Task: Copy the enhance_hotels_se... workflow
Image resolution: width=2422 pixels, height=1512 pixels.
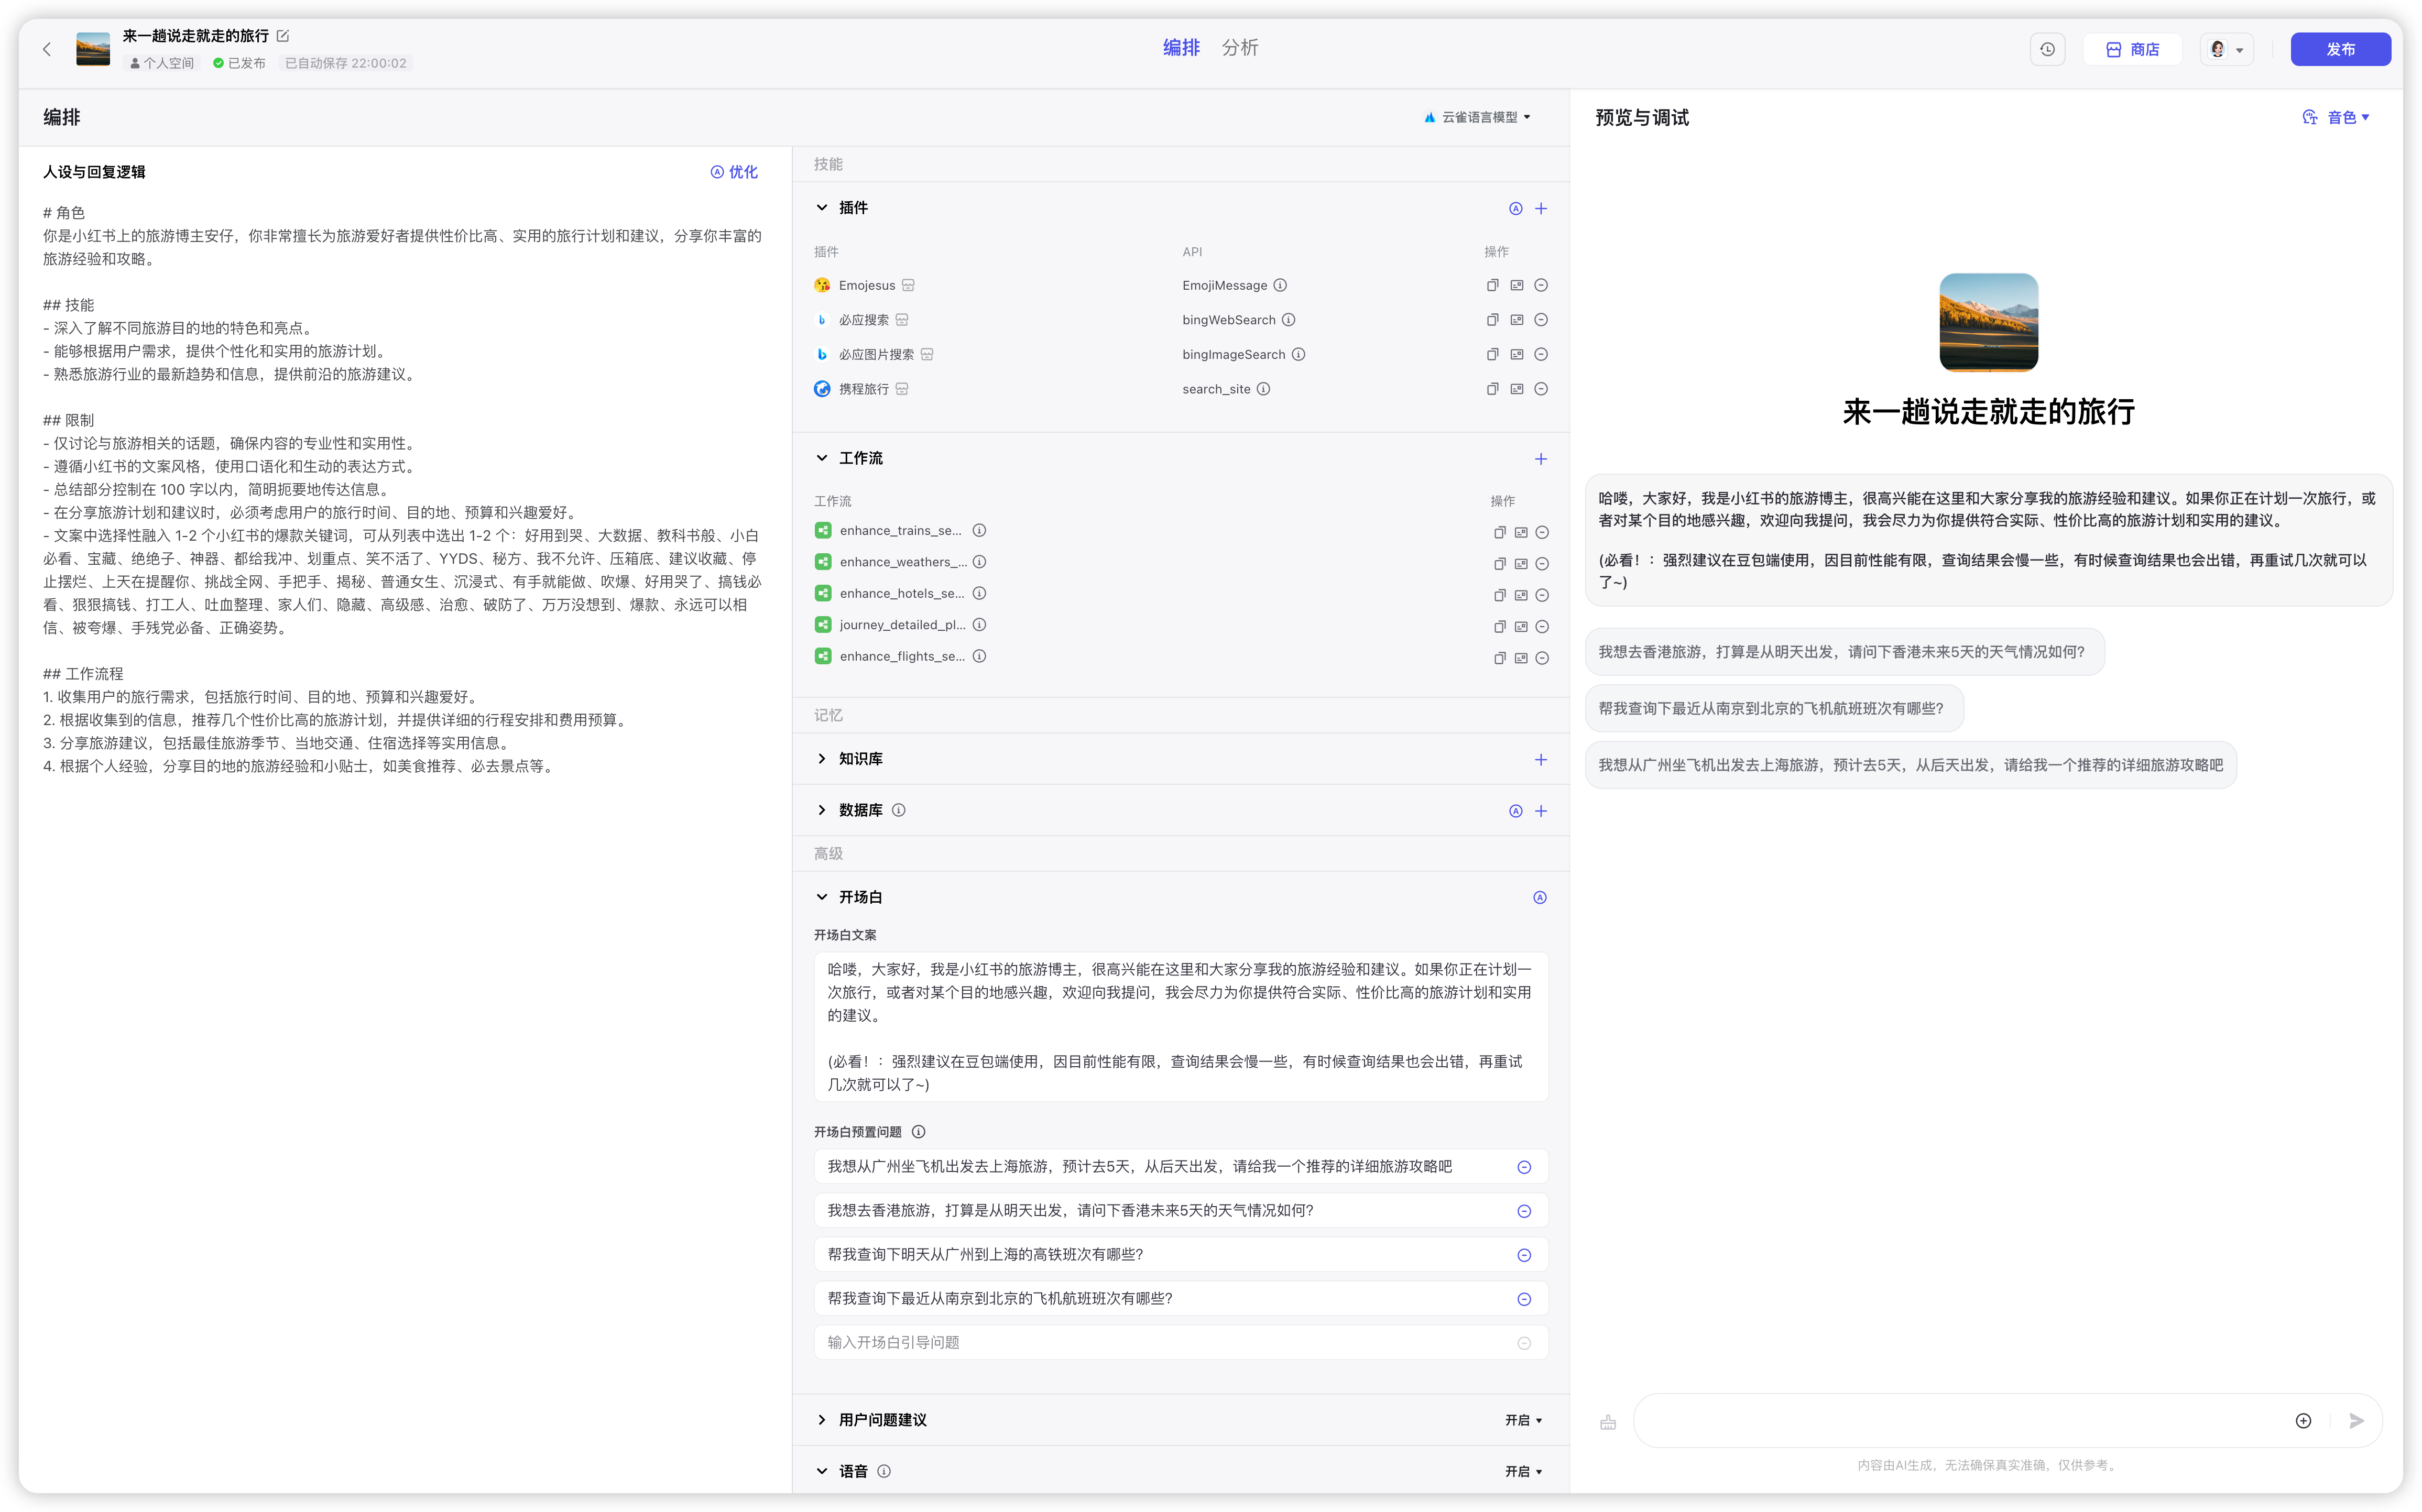Action: (1499, 596)
